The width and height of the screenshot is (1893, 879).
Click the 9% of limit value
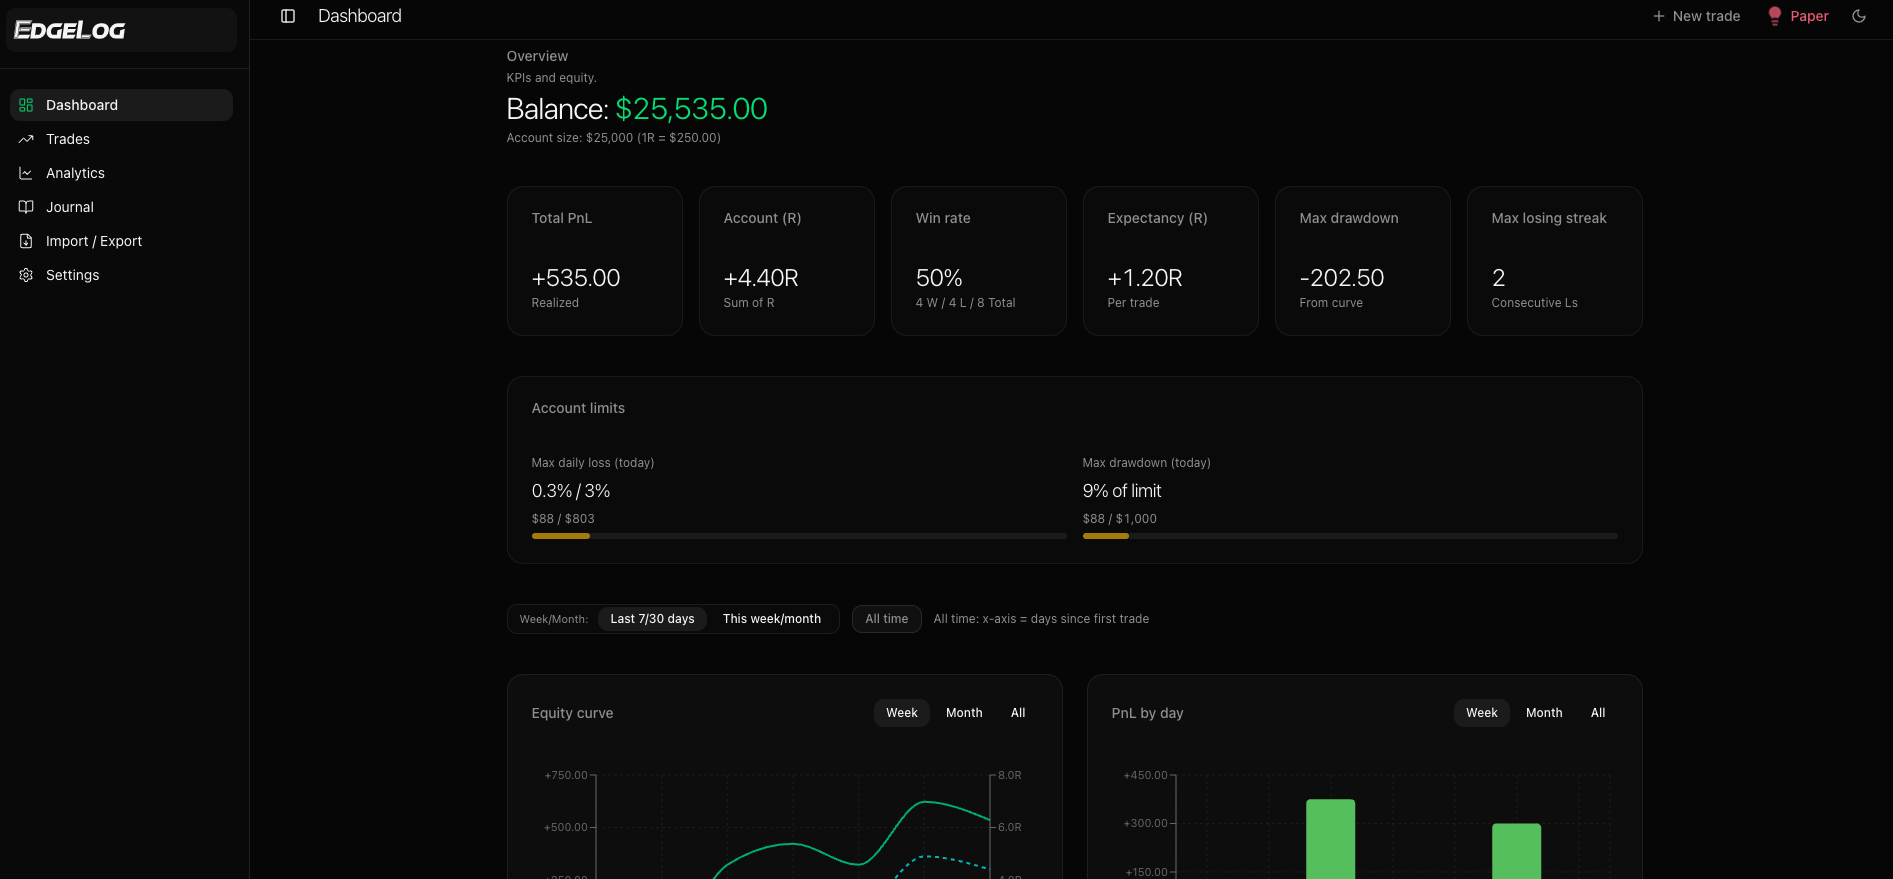(x=1122, y=491)
